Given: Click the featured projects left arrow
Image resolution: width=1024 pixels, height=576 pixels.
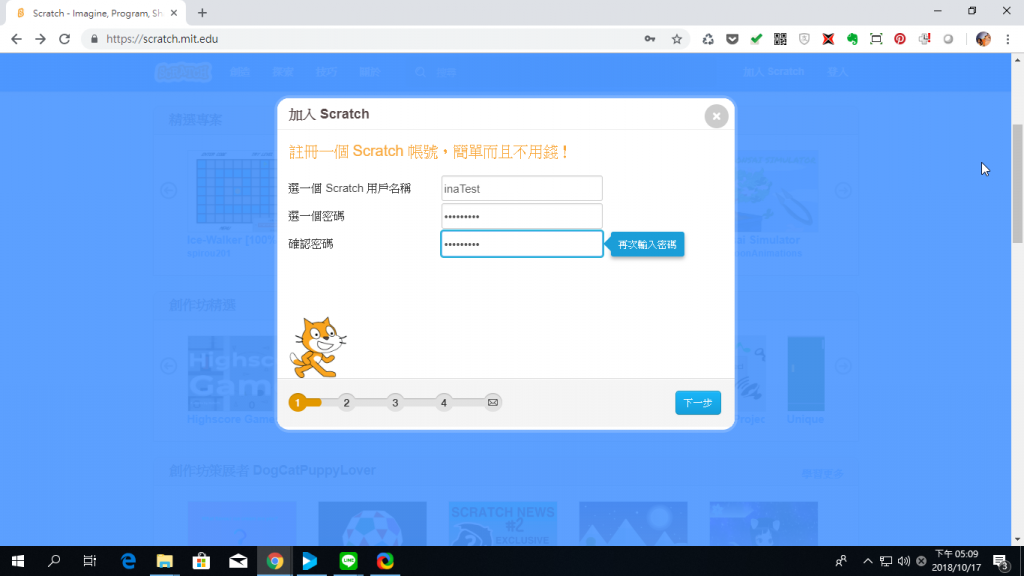Looking at the screenshot, I should (168, 191).
